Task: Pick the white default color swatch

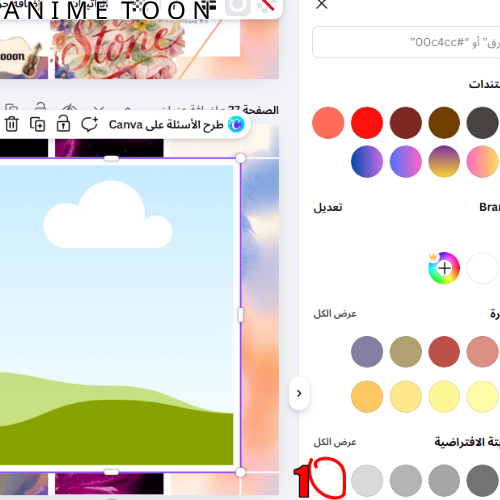Action: pos(328,480)
